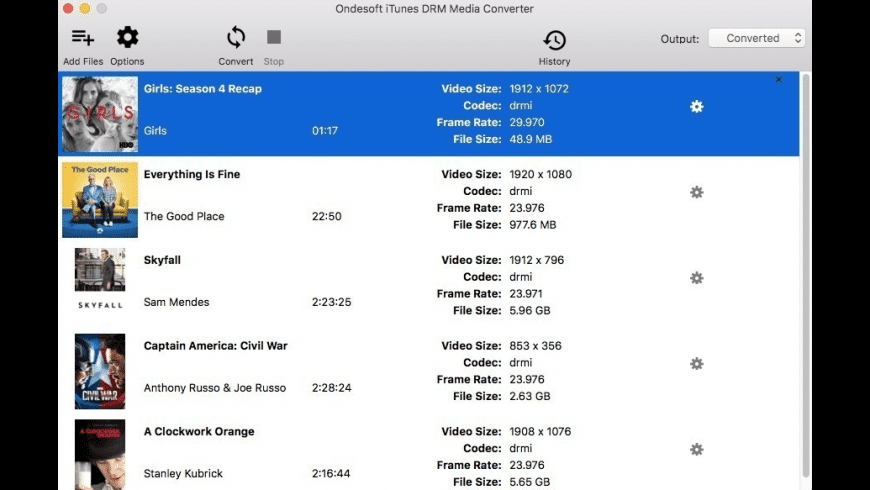Start conversion with the Convert icon

pos(236,37)
